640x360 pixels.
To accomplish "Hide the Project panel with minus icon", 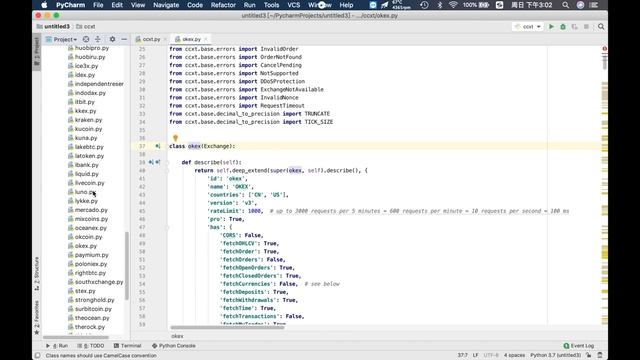I will 124,39.
